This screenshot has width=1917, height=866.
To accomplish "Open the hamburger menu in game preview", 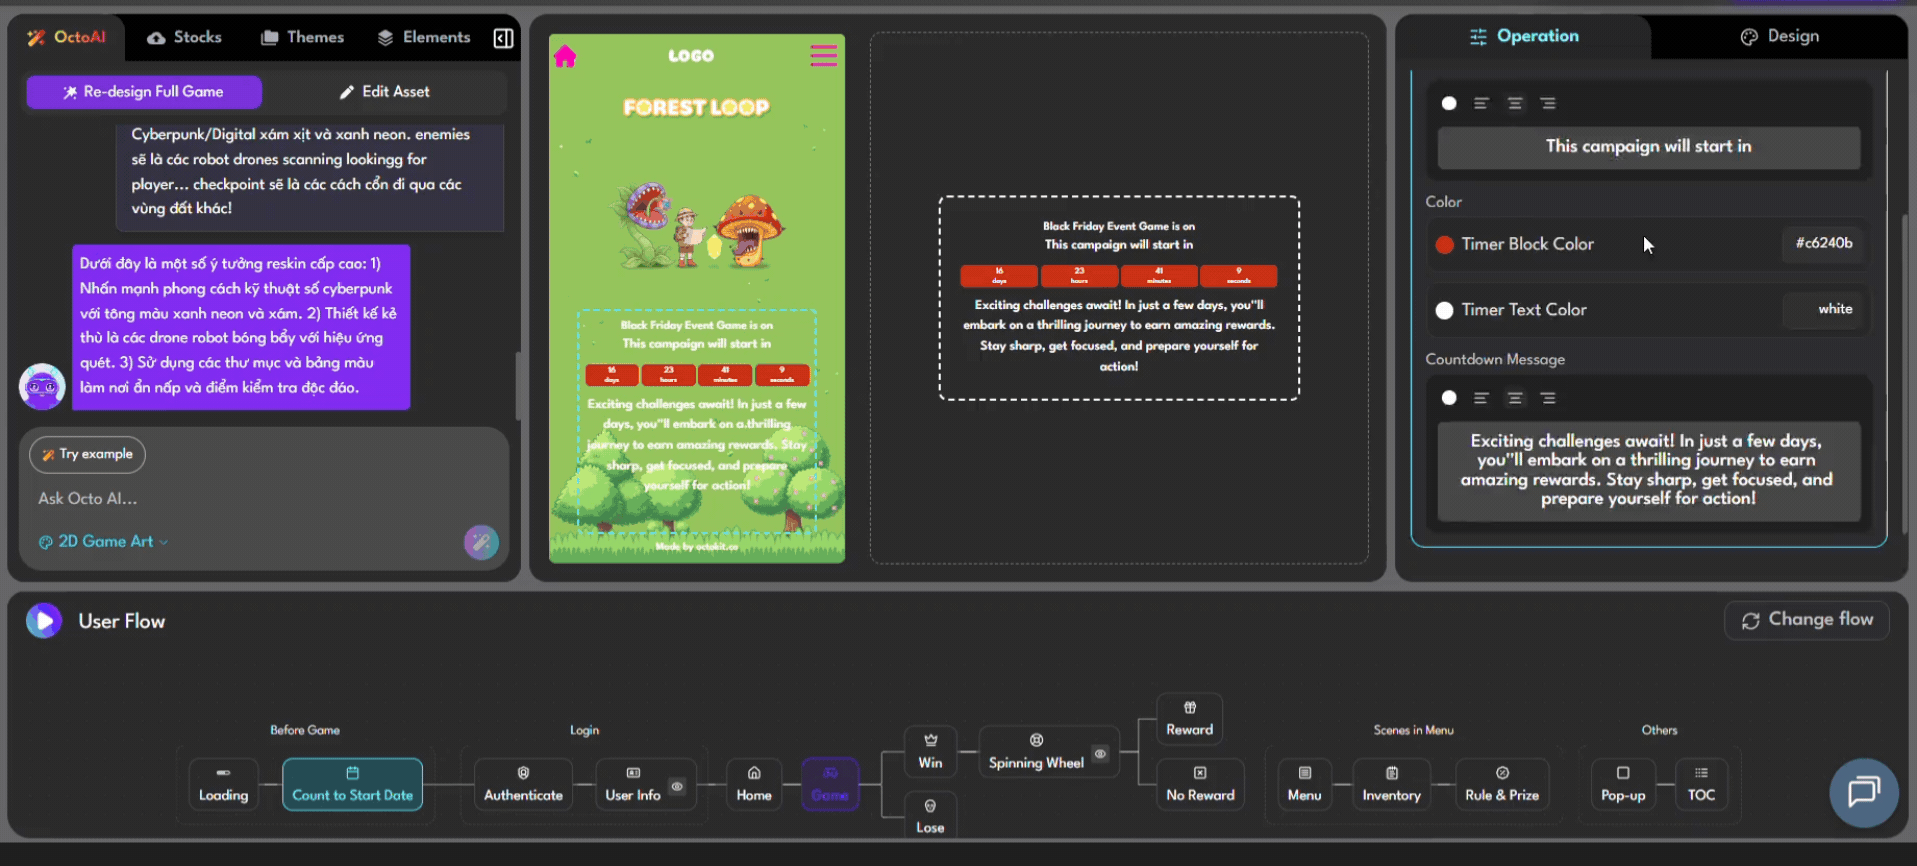I will click(823, 56).
